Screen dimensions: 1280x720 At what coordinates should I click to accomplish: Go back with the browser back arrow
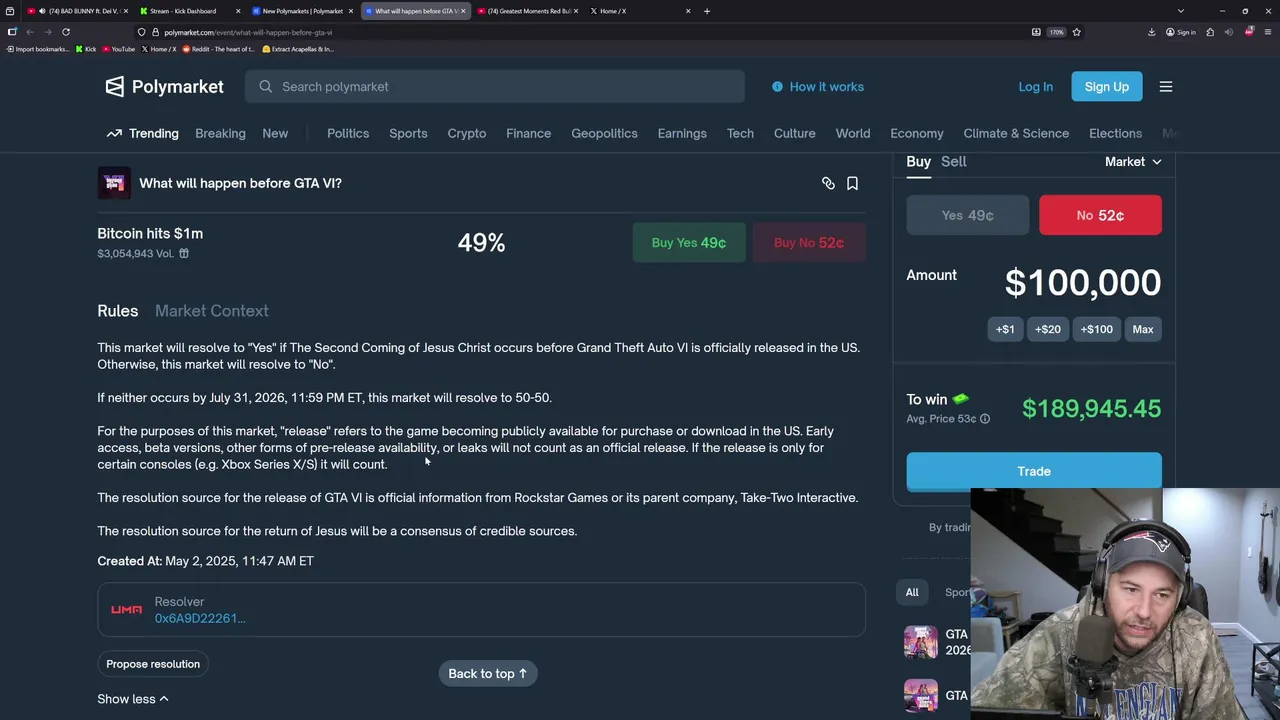point(30,32)
